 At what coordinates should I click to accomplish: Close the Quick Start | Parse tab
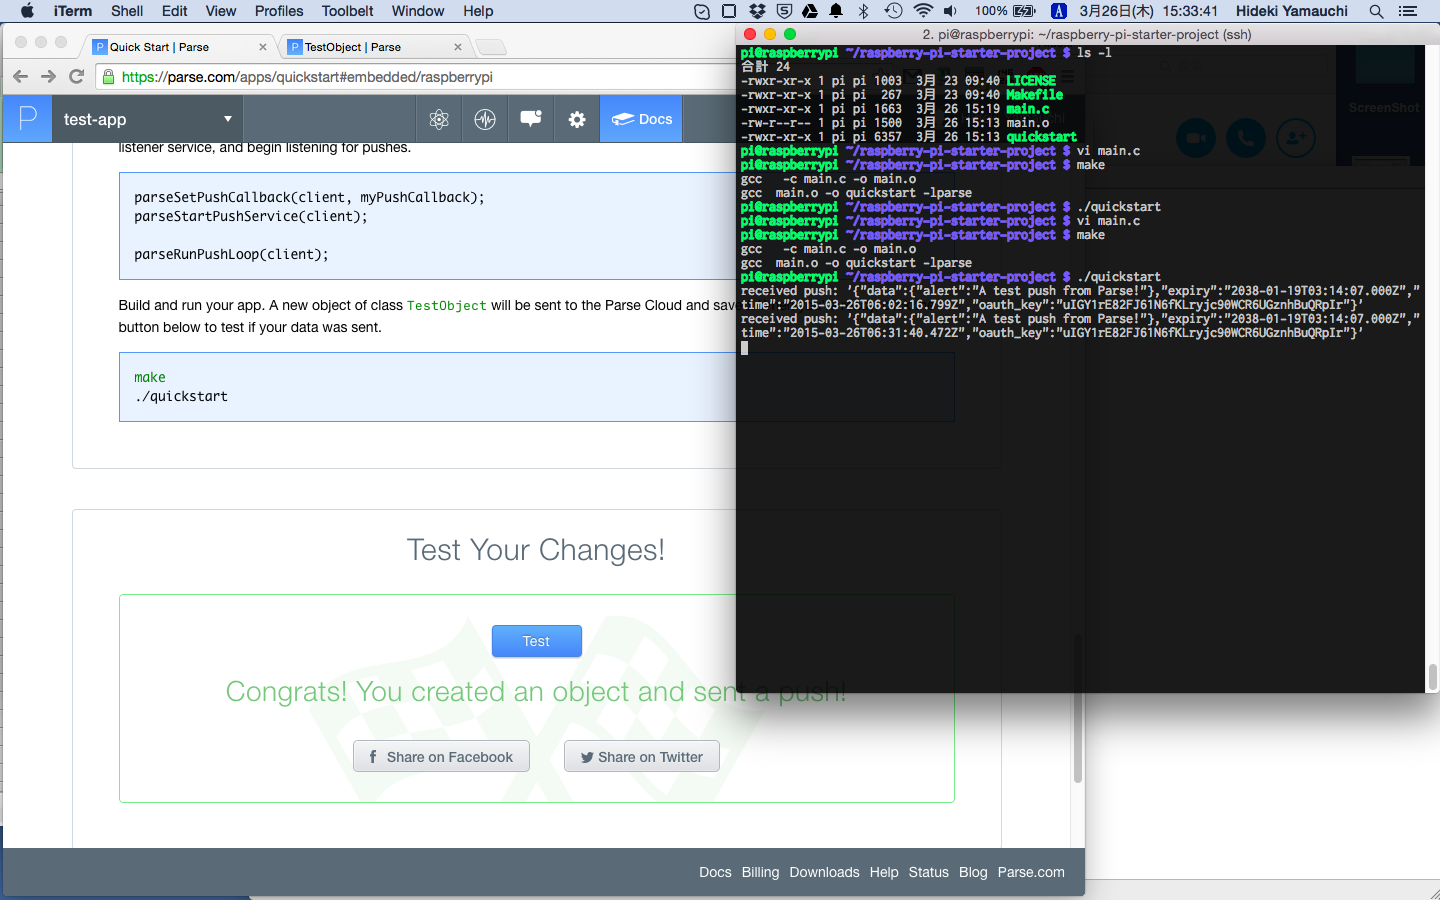coord(263,47)
